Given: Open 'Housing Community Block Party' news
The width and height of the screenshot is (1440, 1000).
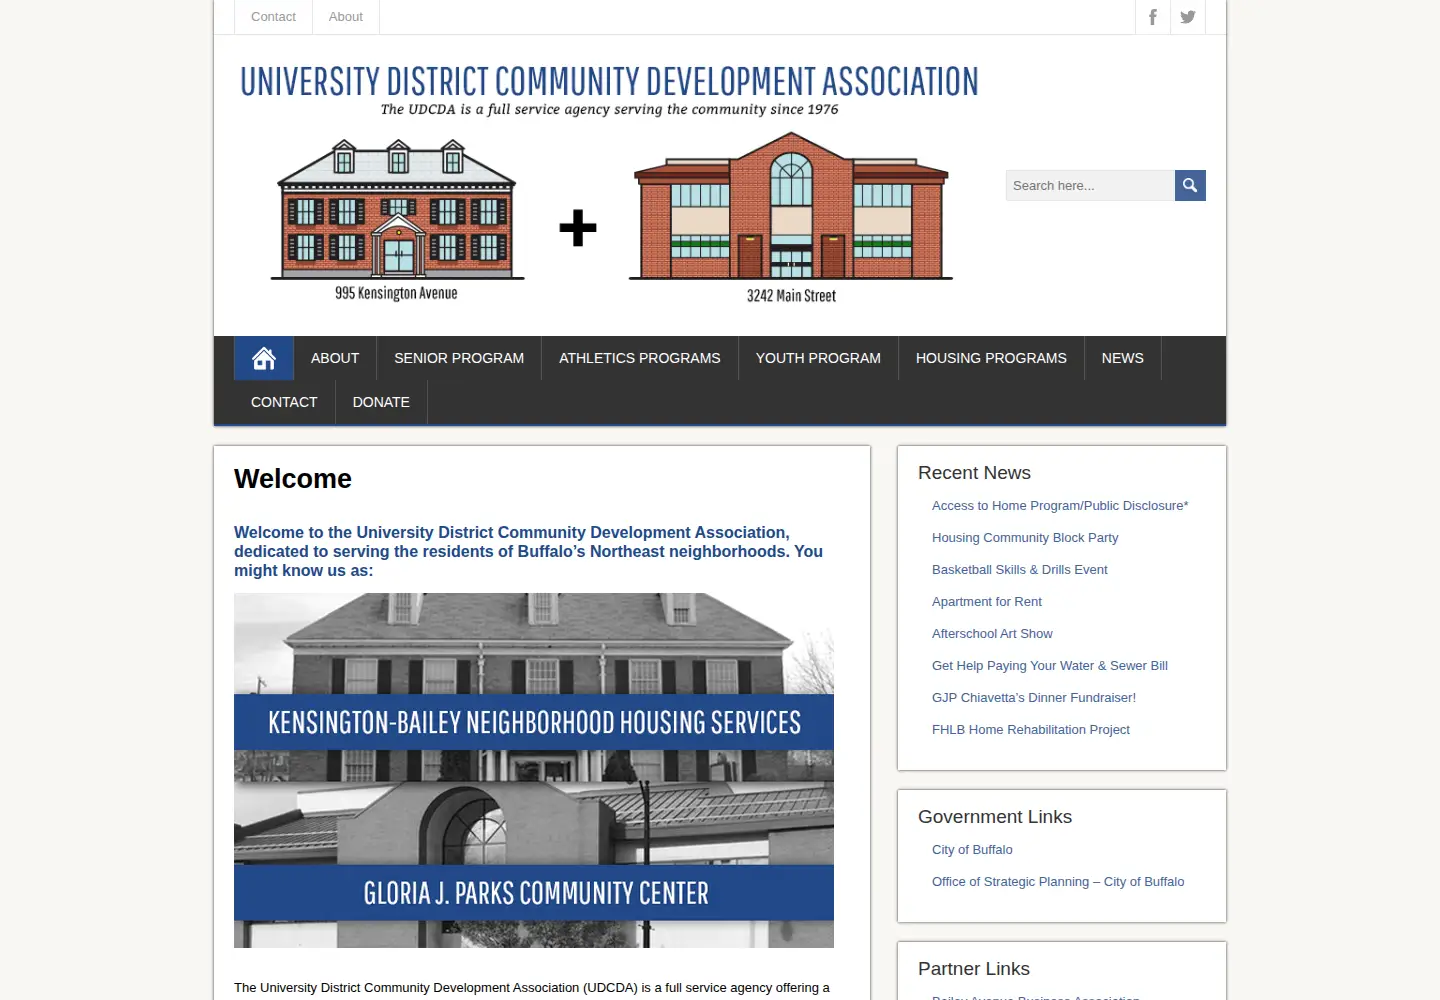Looking at the screenshot, I should pyautogui.click(x=1025, y=538).
